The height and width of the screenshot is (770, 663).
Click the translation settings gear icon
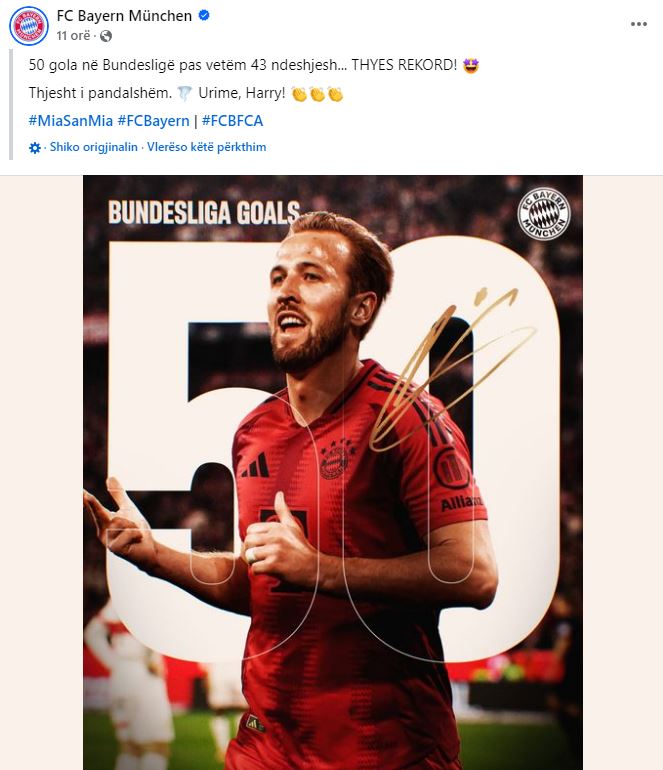(35, 147)
